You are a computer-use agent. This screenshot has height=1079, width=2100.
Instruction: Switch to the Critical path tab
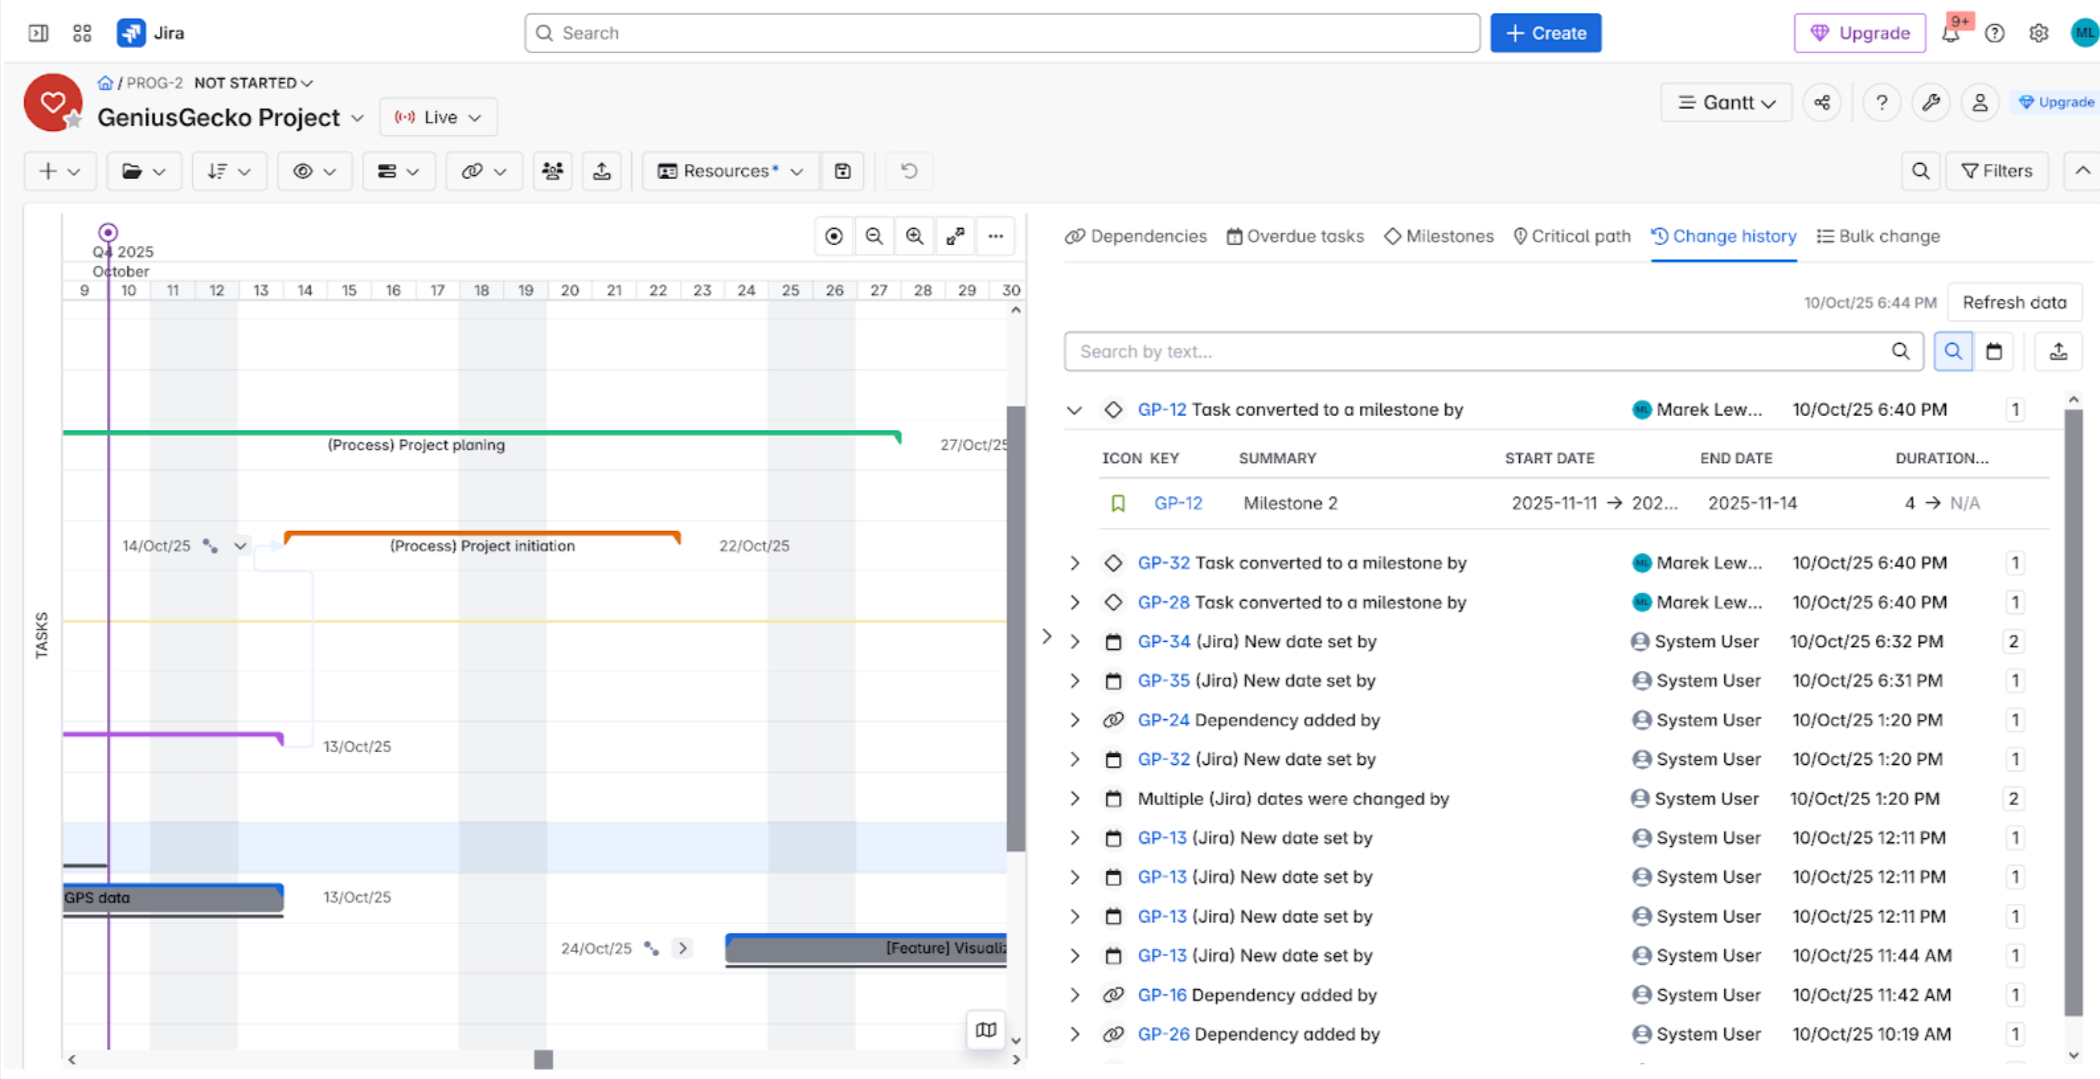(1571, 236)
